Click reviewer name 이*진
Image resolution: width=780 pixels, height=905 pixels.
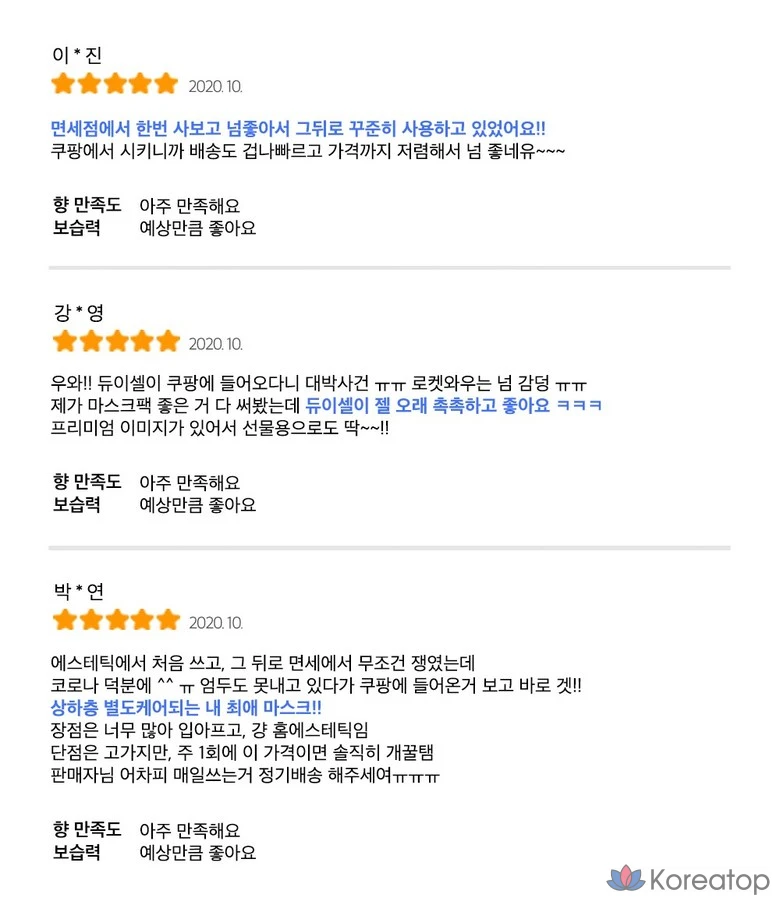[x=76, y=55]
